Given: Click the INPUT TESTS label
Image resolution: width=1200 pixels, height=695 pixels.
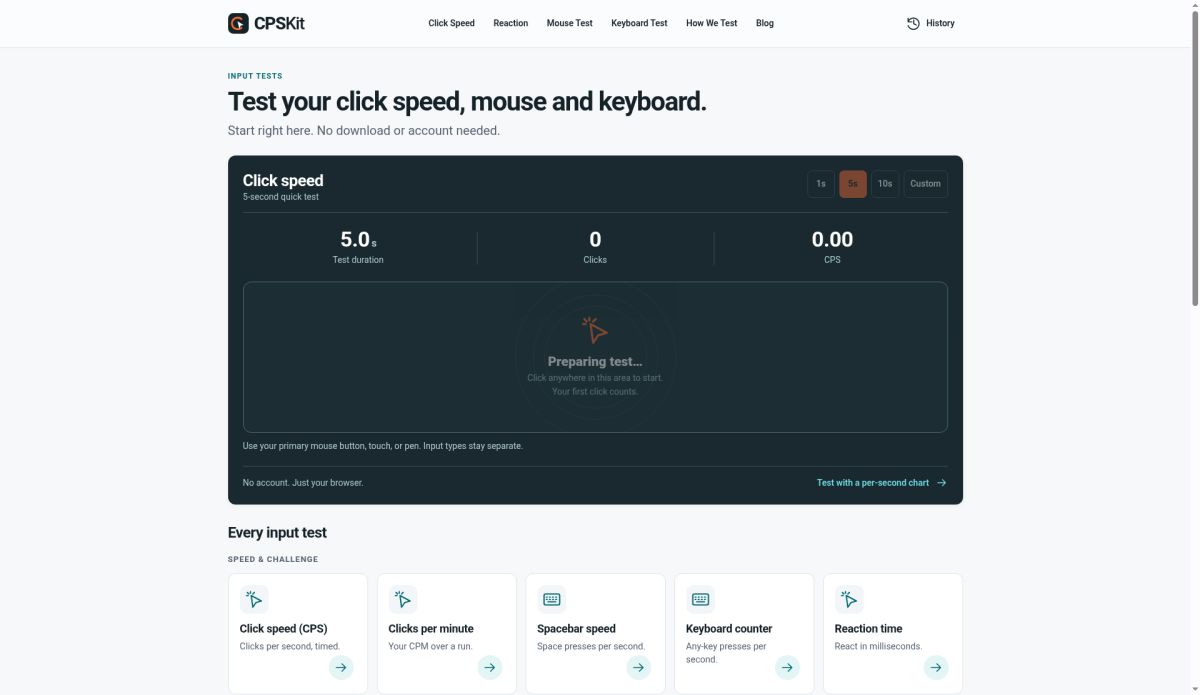Looking at the screenshot, I should (255, 76).
